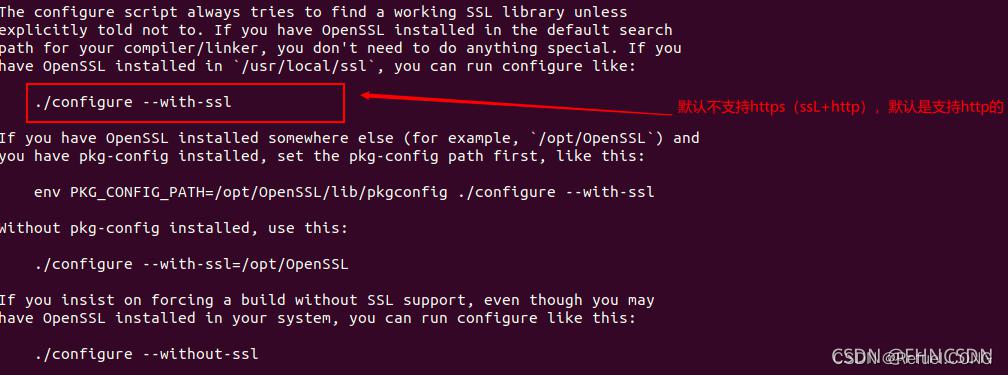
Task: Click the red-boxed ./configure --with-ssl command
Action: tap(134, 103)
